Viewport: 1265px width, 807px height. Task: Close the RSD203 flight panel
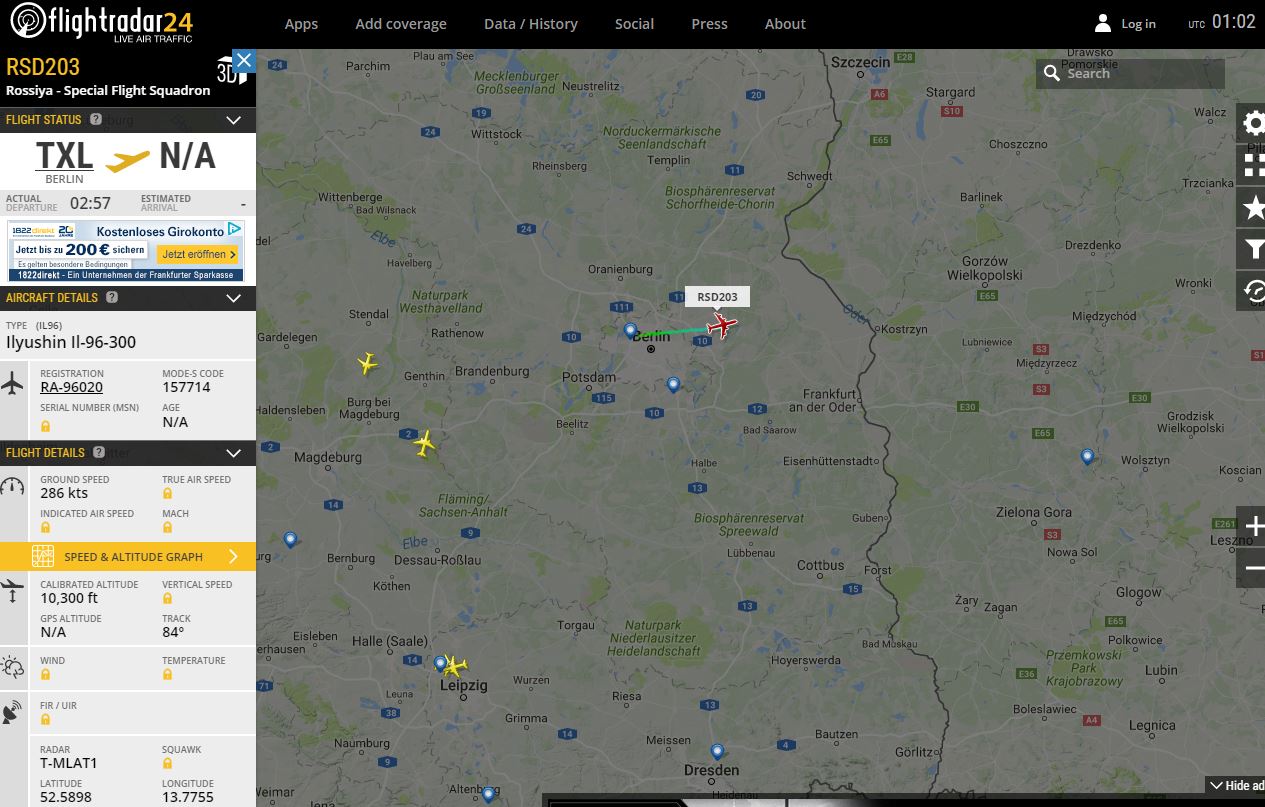coord(243,61)
